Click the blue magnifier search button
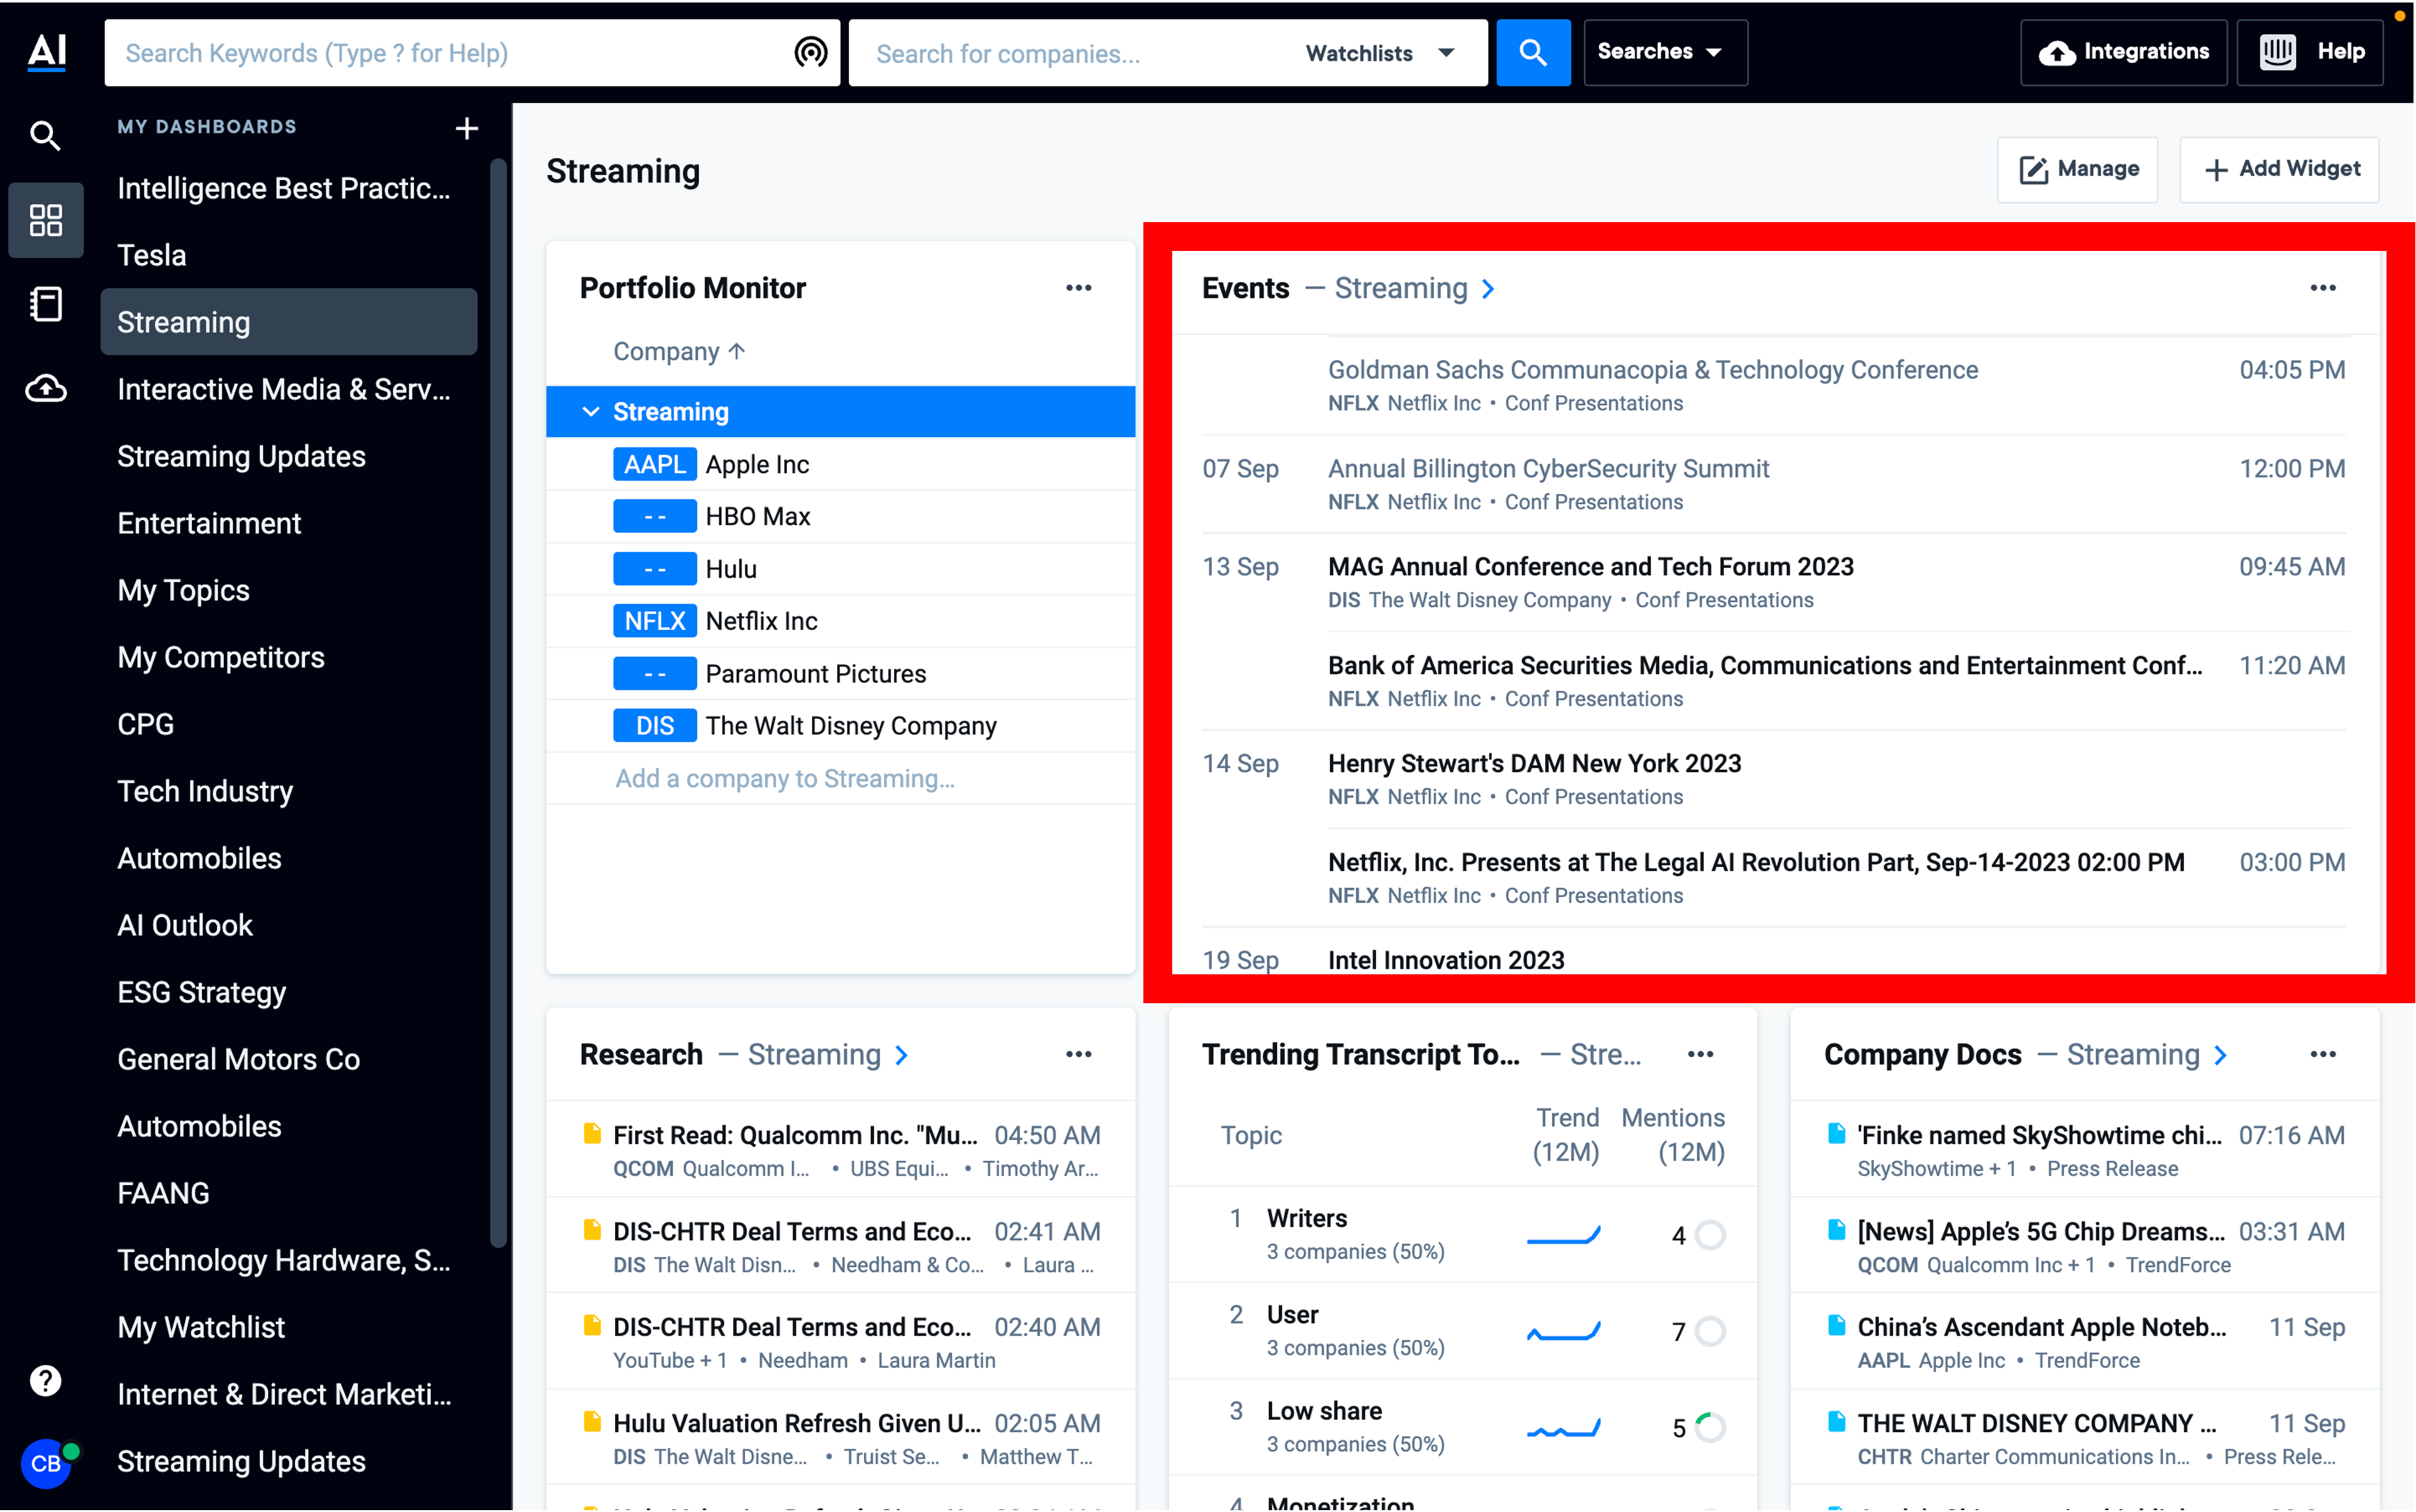 (1533, 52)
